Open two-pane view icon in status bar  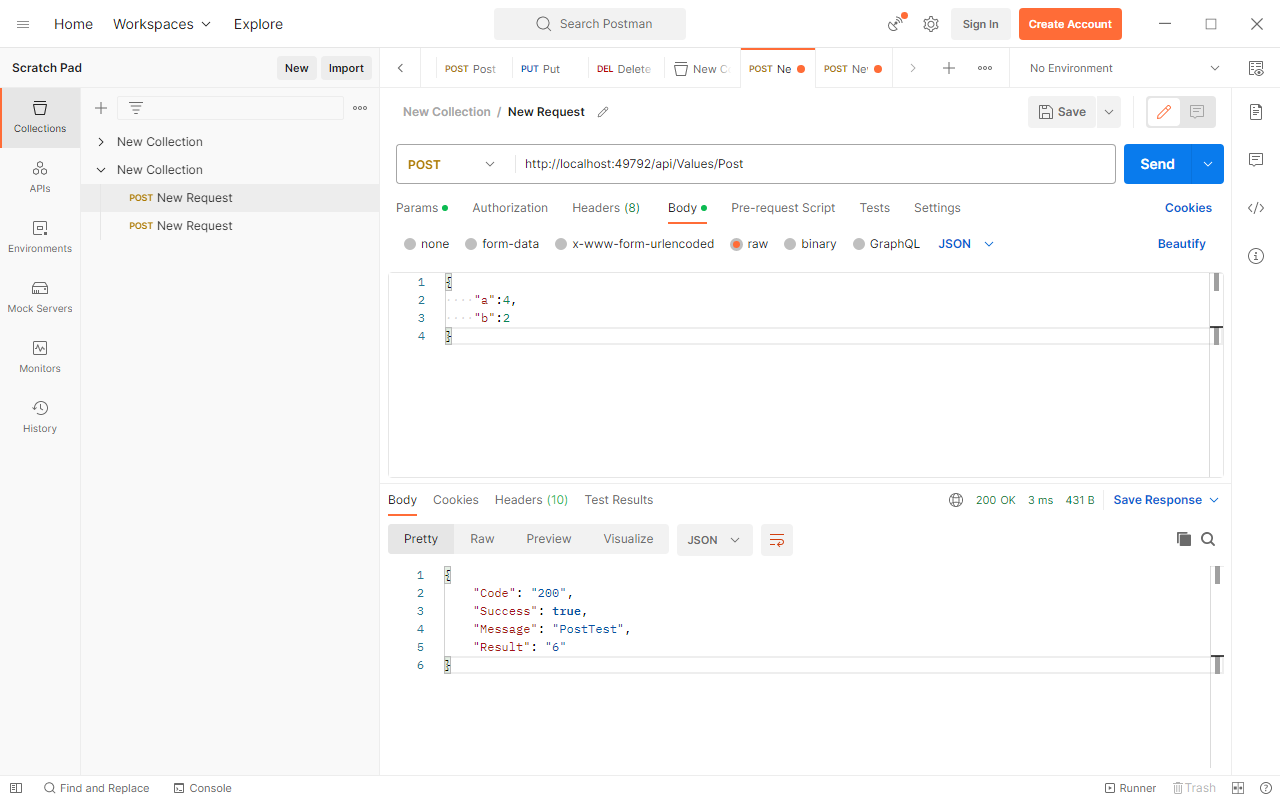(1238, 788)
